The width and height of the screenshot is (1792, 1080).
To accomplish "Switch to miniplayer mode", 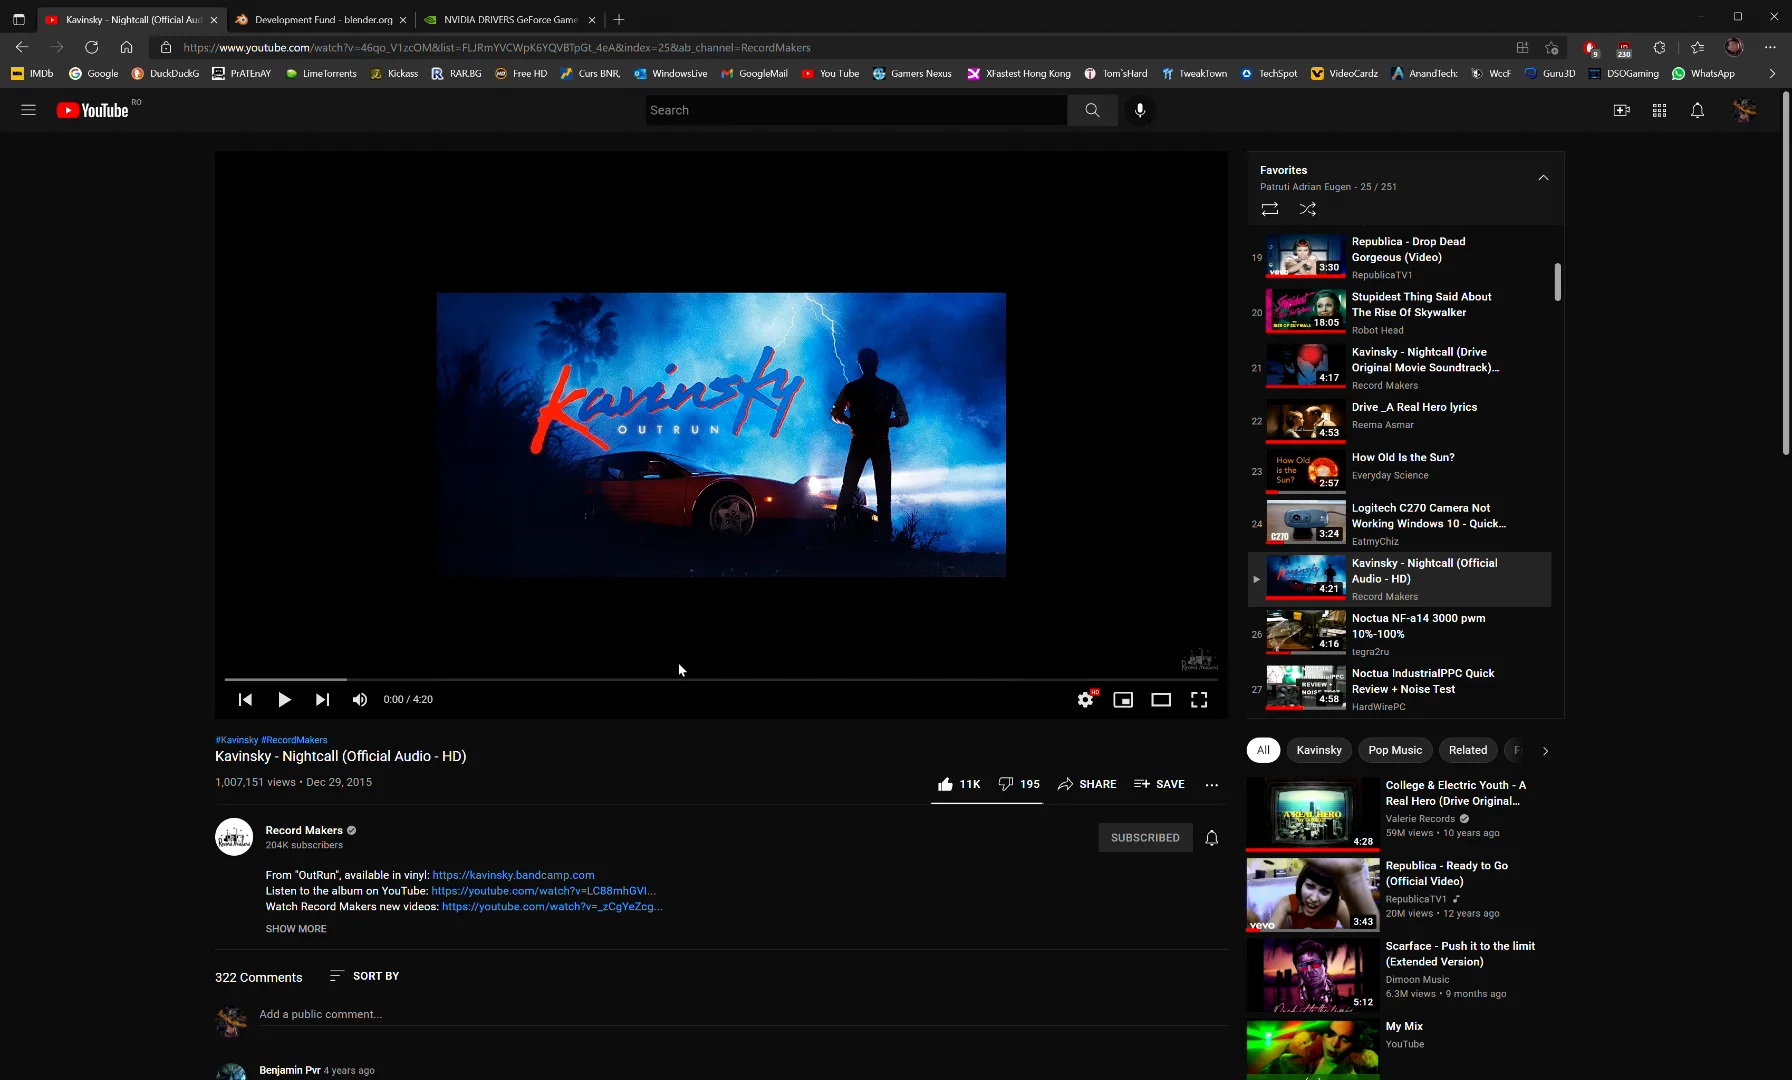I will 1123,699.
